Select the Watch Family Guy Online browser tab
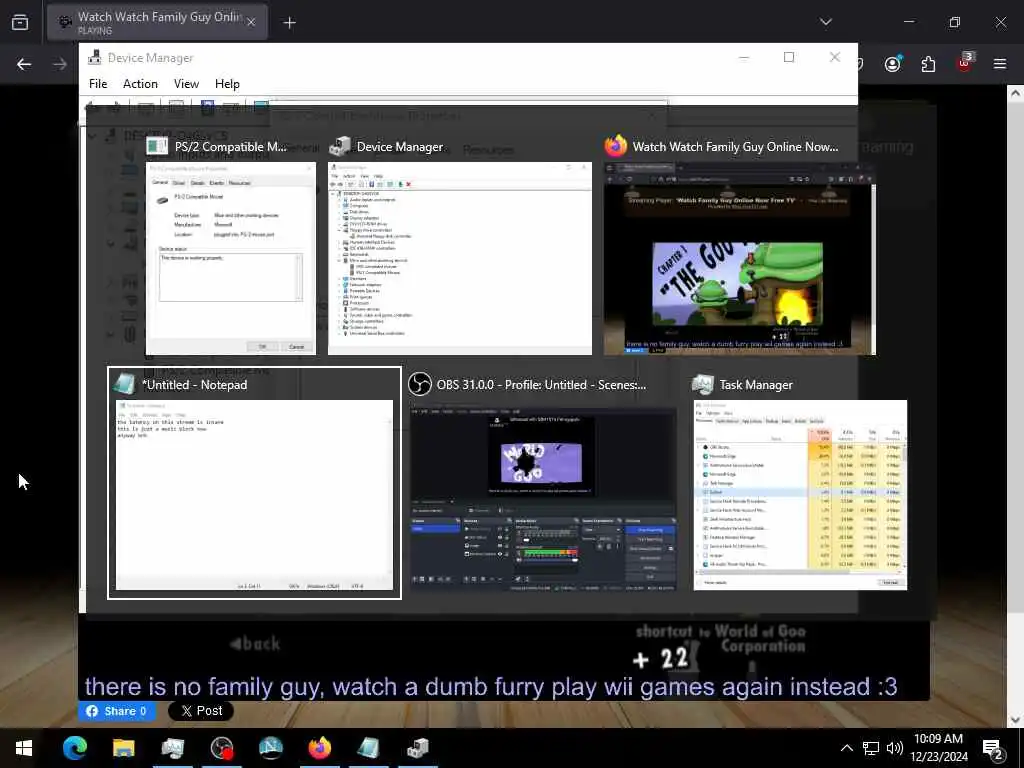1024x768 pixels. point(157,22)
